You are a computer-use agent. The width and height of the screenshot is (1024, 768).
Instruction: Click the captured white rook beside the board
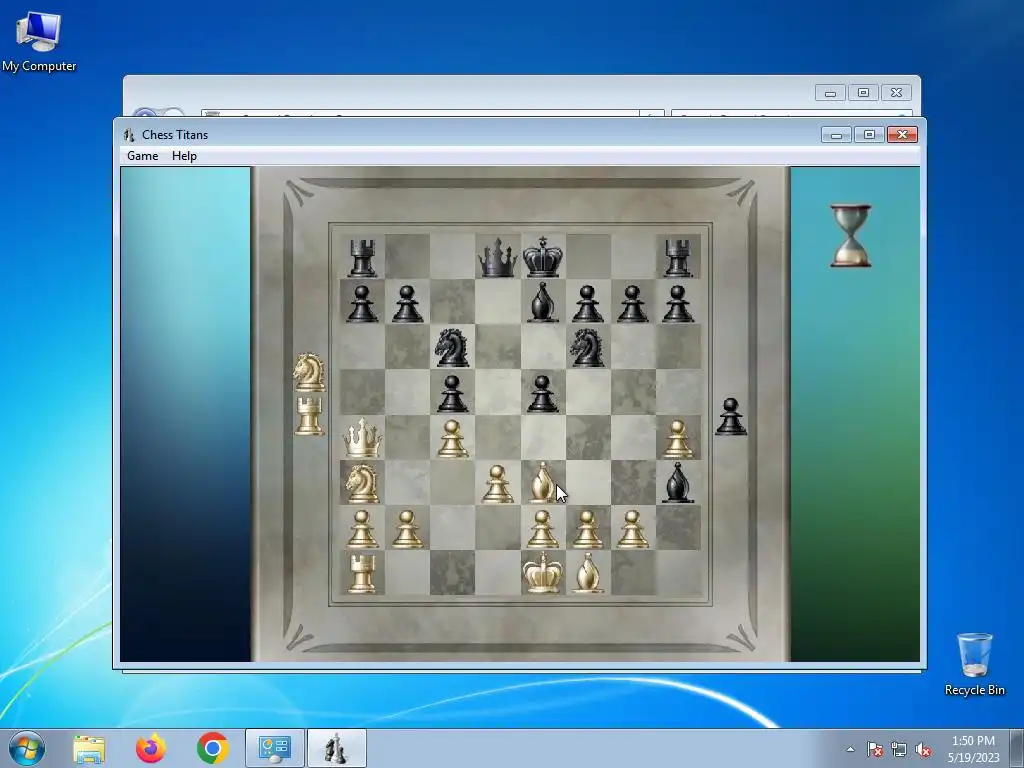(309, 415)
